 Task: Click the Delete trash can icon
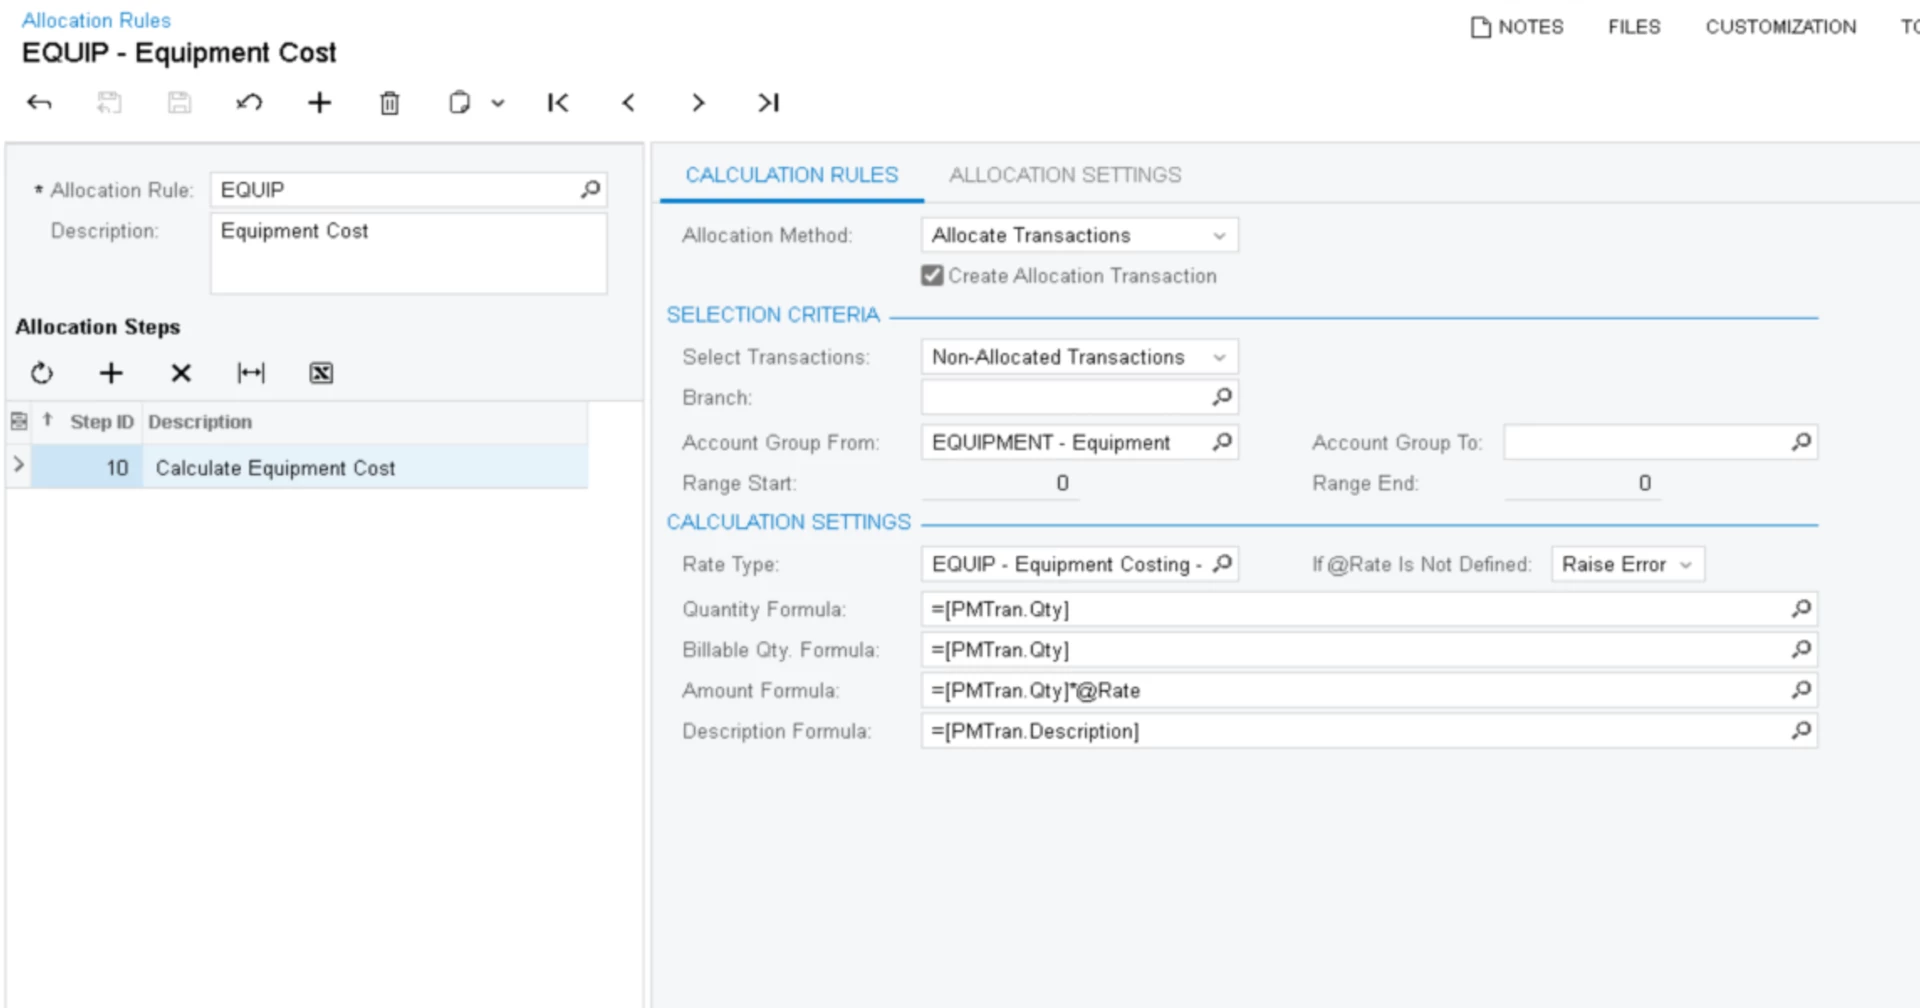pyautogui.click(x=390, y=102)
